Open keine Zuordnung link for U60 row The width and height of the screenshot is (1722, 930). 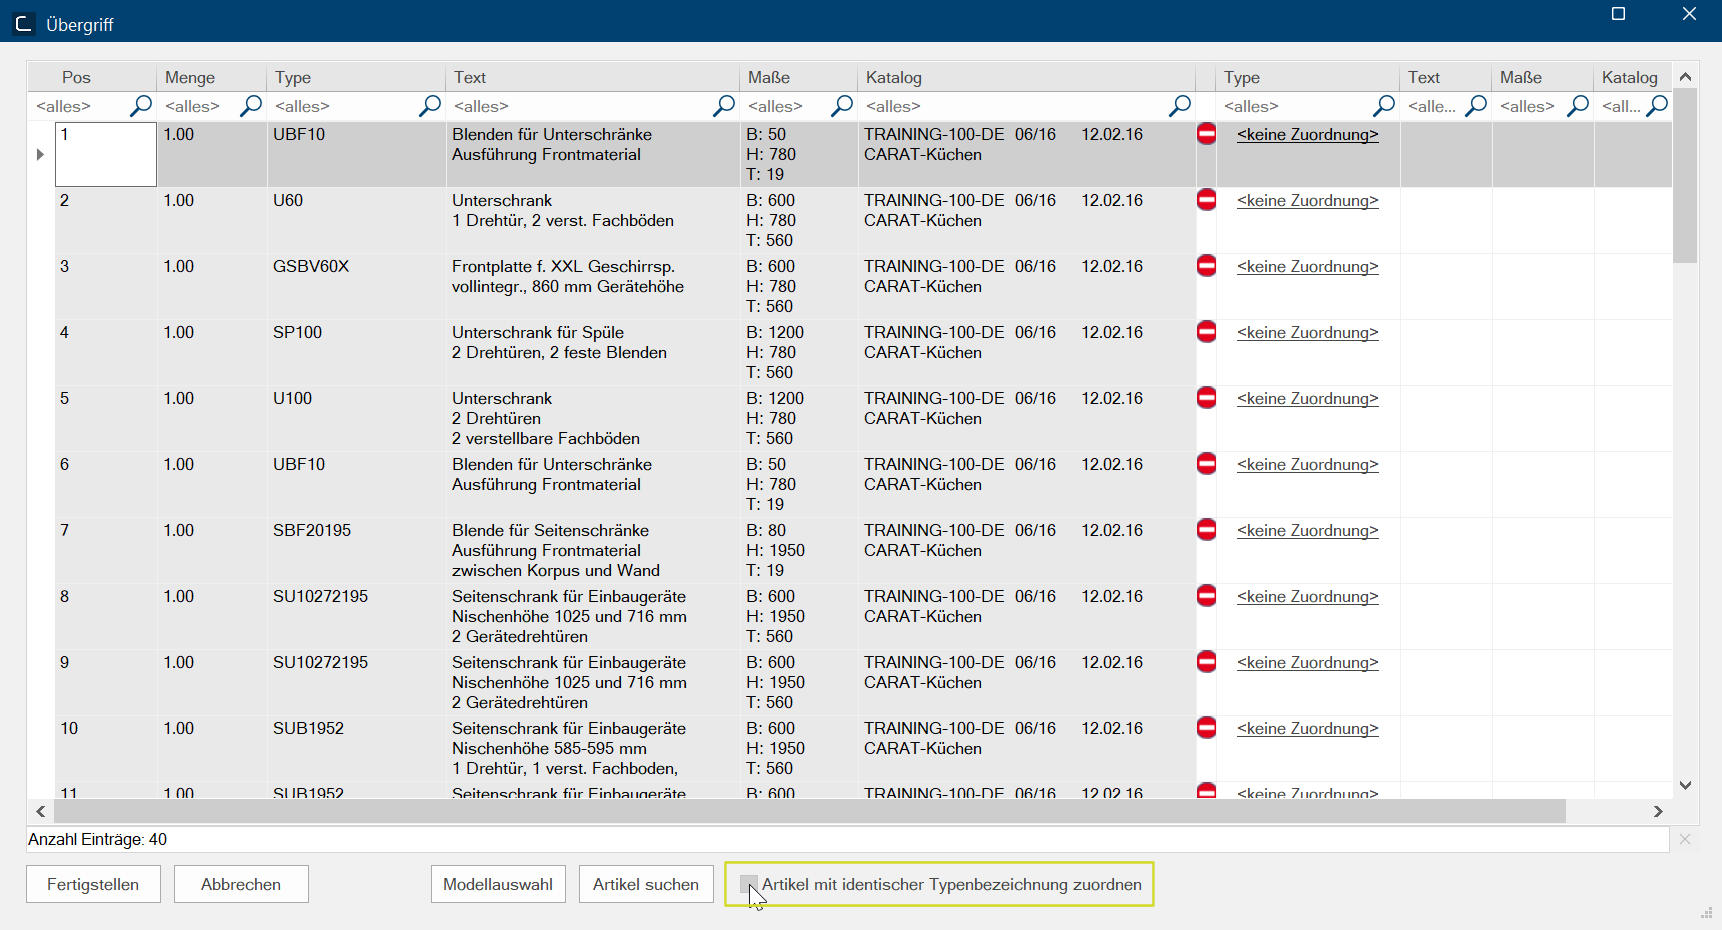[x=1307, y=200]
